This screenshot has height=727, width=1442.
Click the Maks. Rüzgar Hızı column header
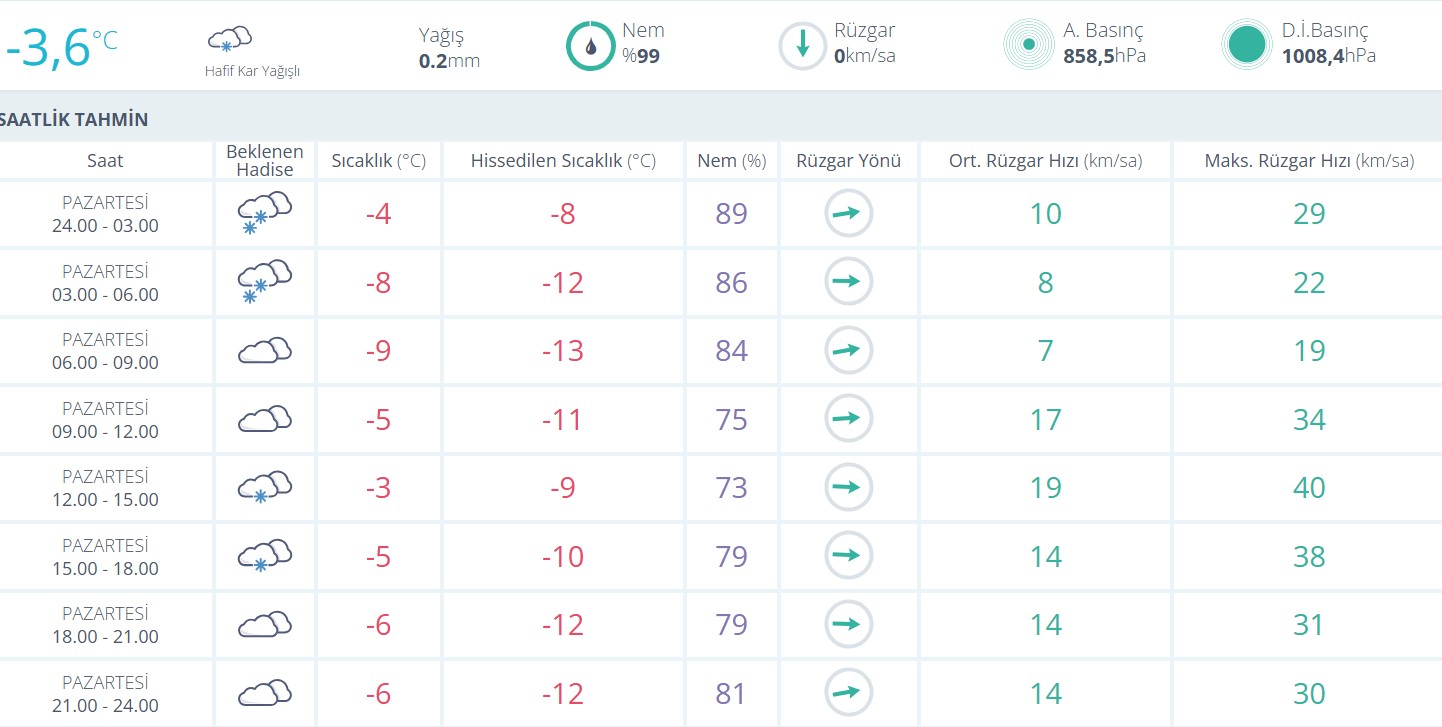pos(1308,161)
